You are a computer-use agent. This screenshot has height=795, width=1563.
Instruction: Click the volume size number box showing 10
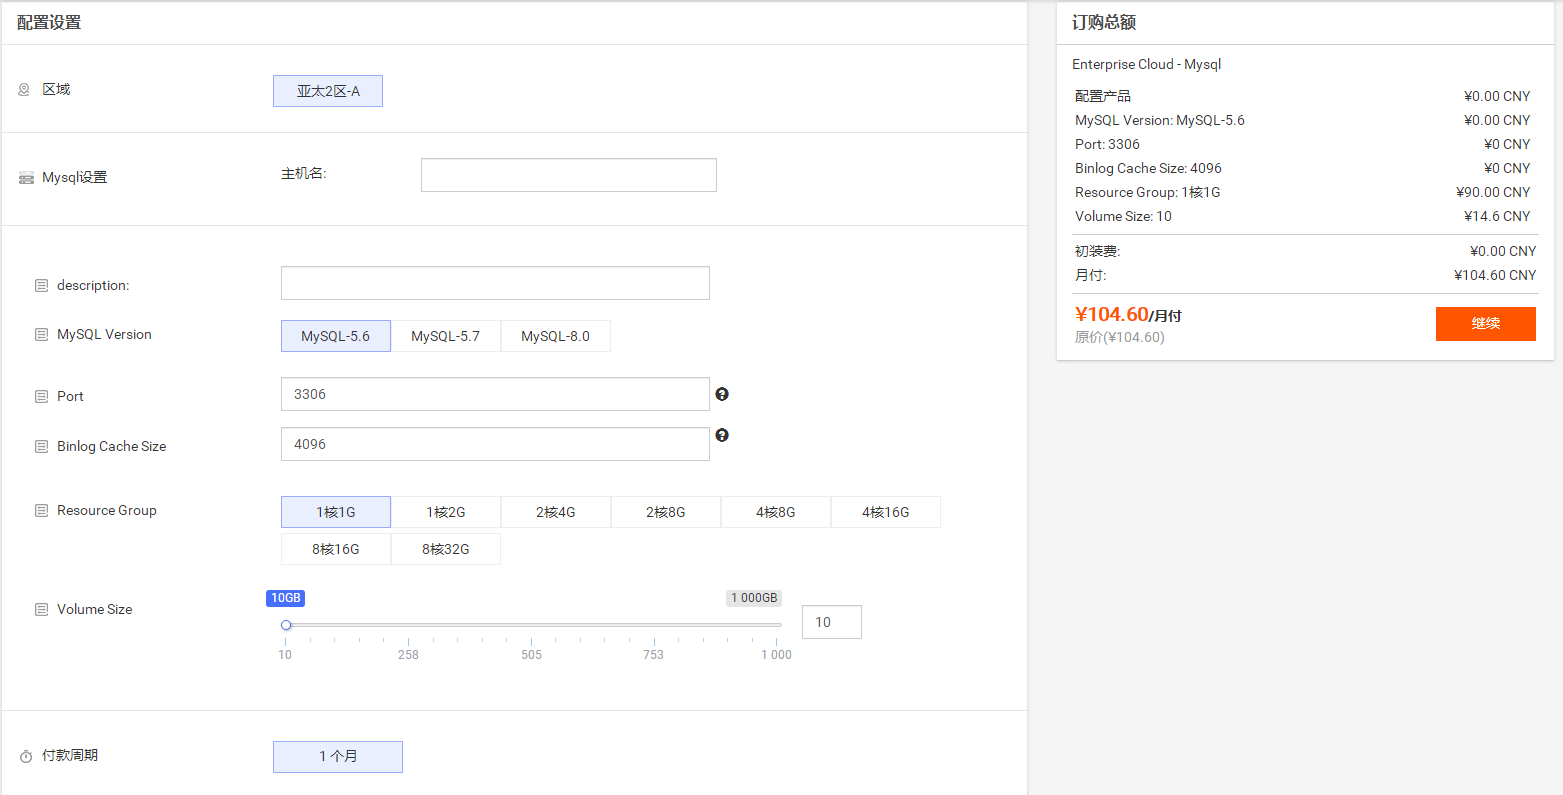pyautogui.click(x=831, y=622)
